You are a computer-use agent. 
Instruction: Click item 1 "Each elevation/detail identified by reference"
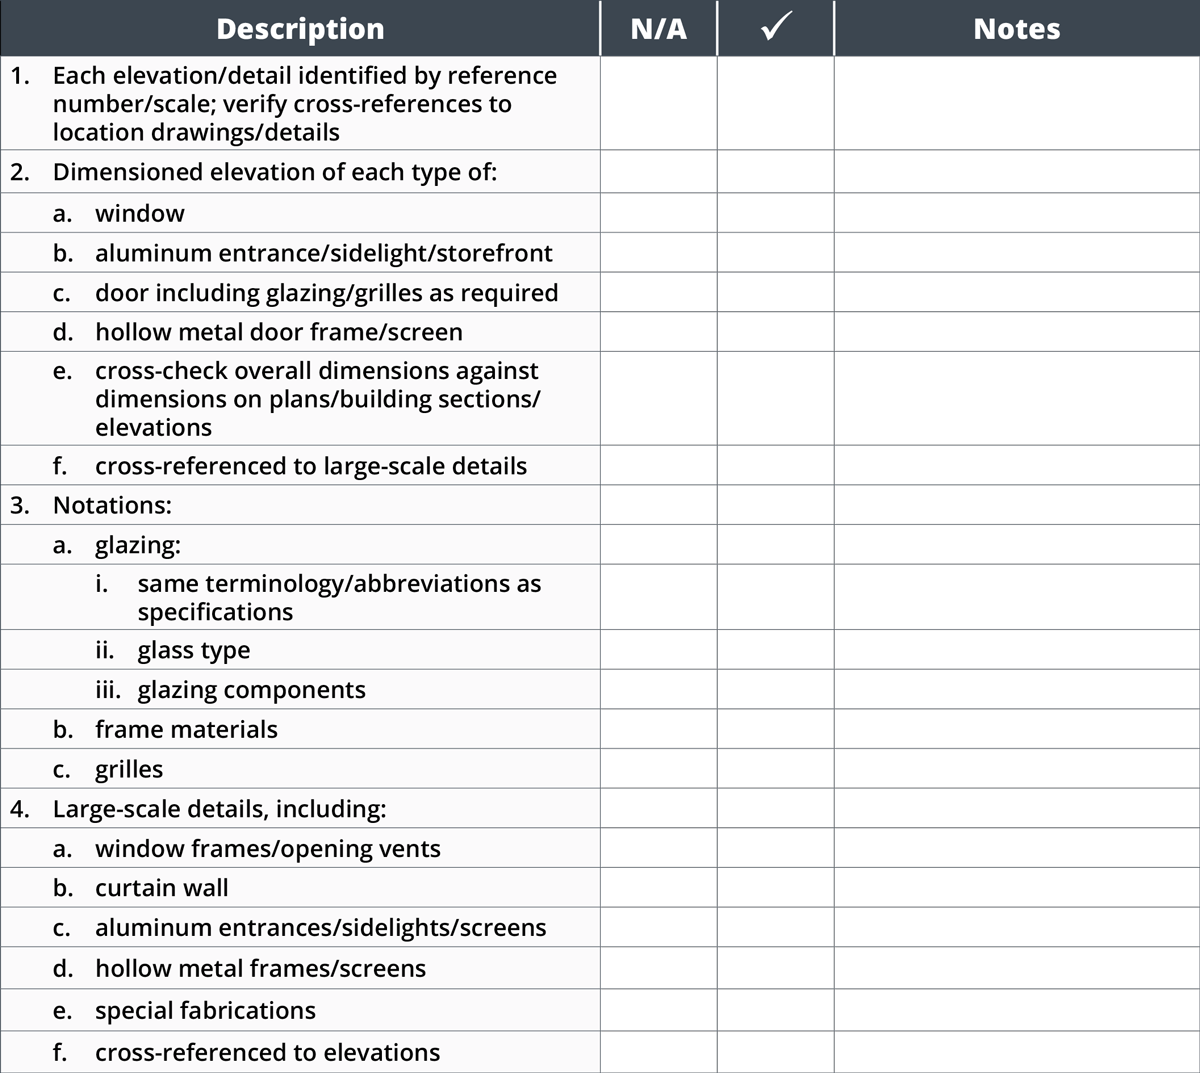point(305,104)
